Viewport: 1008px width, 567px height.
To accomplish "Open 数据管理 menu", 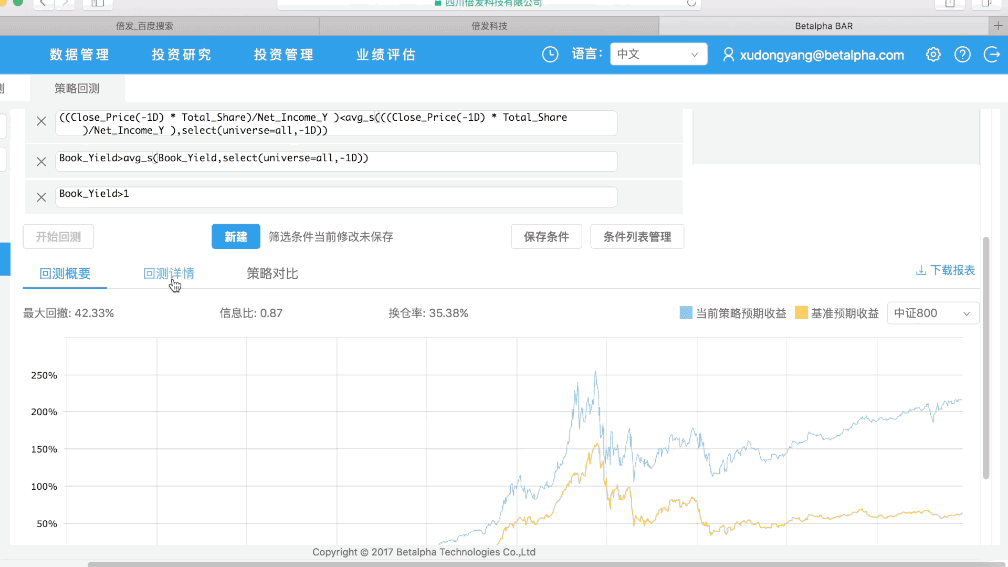I will pos(80,55).
